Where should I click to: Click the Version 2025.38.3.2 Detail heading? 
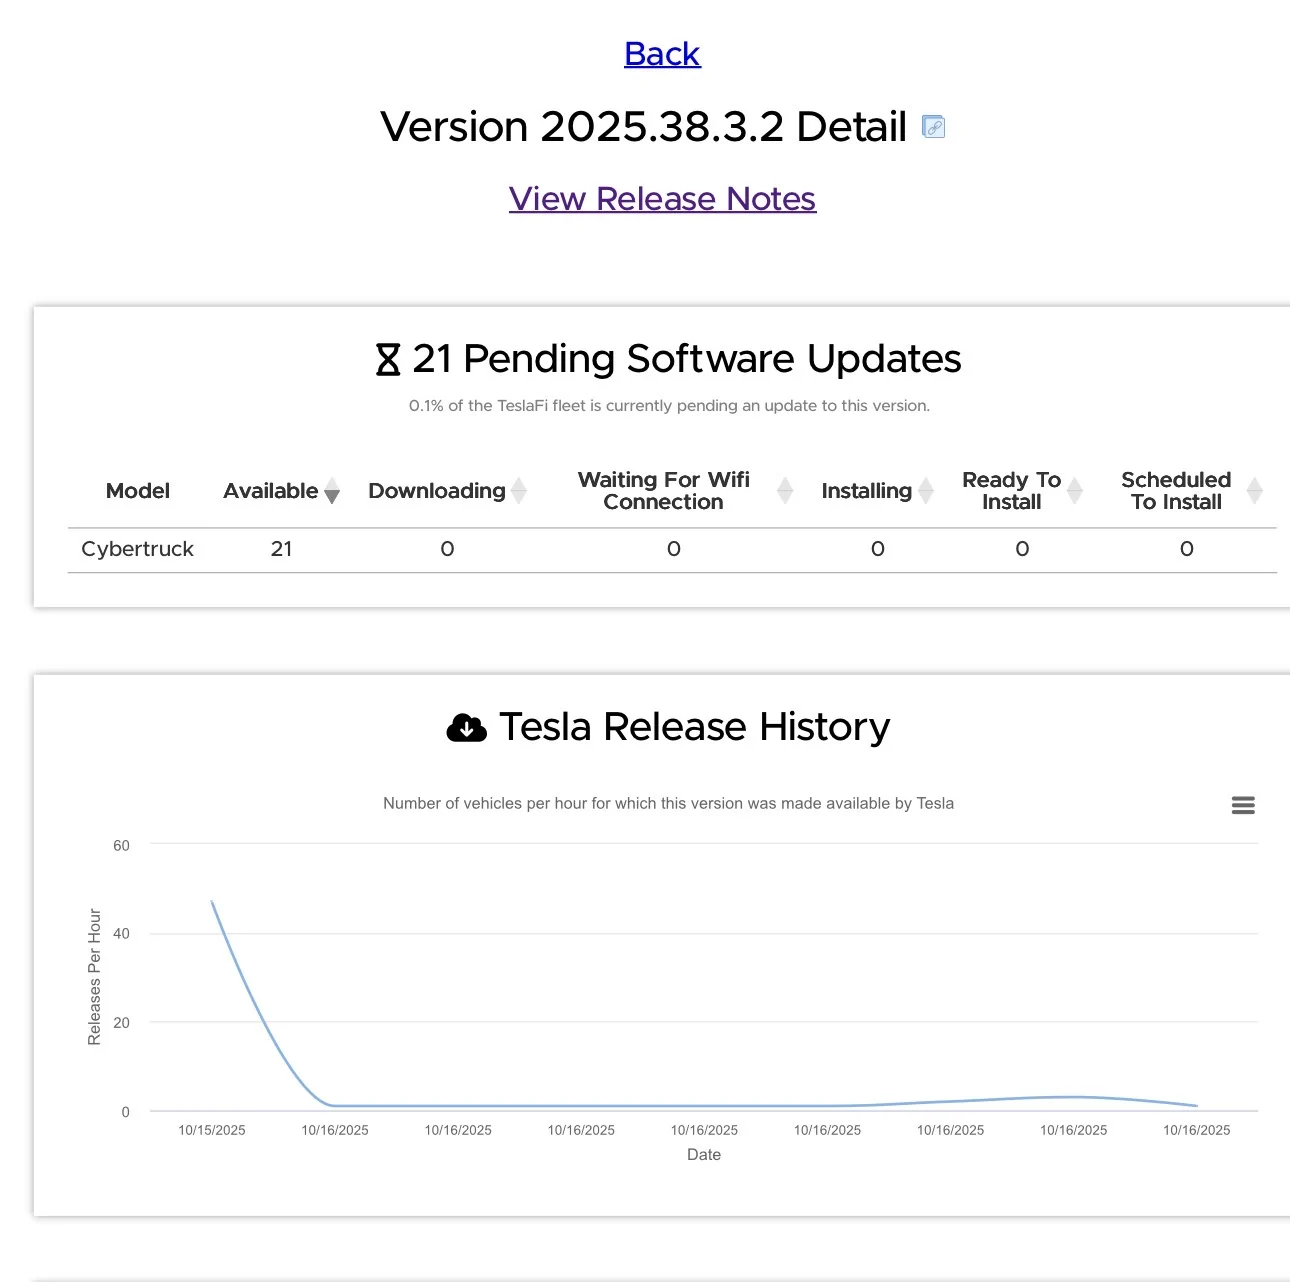pos(644,127)
